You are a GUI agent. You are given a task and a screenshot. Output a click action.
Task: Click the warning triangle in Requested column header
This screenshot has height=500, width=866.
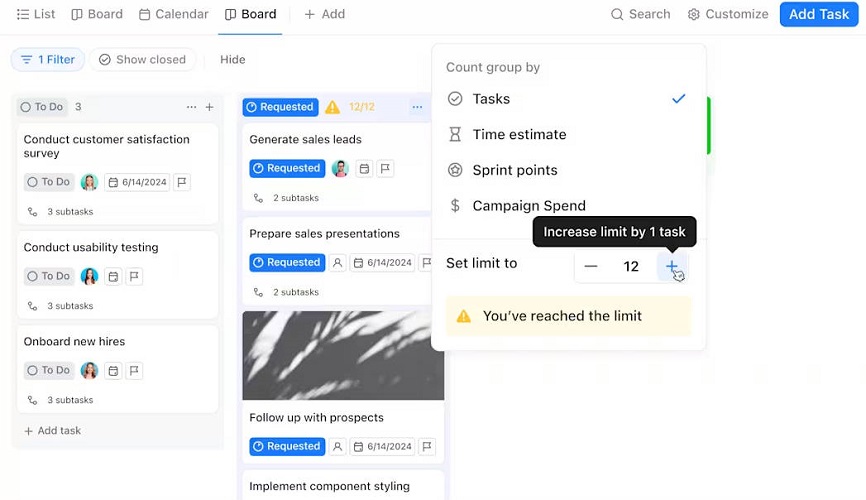[x=332, y=107]
